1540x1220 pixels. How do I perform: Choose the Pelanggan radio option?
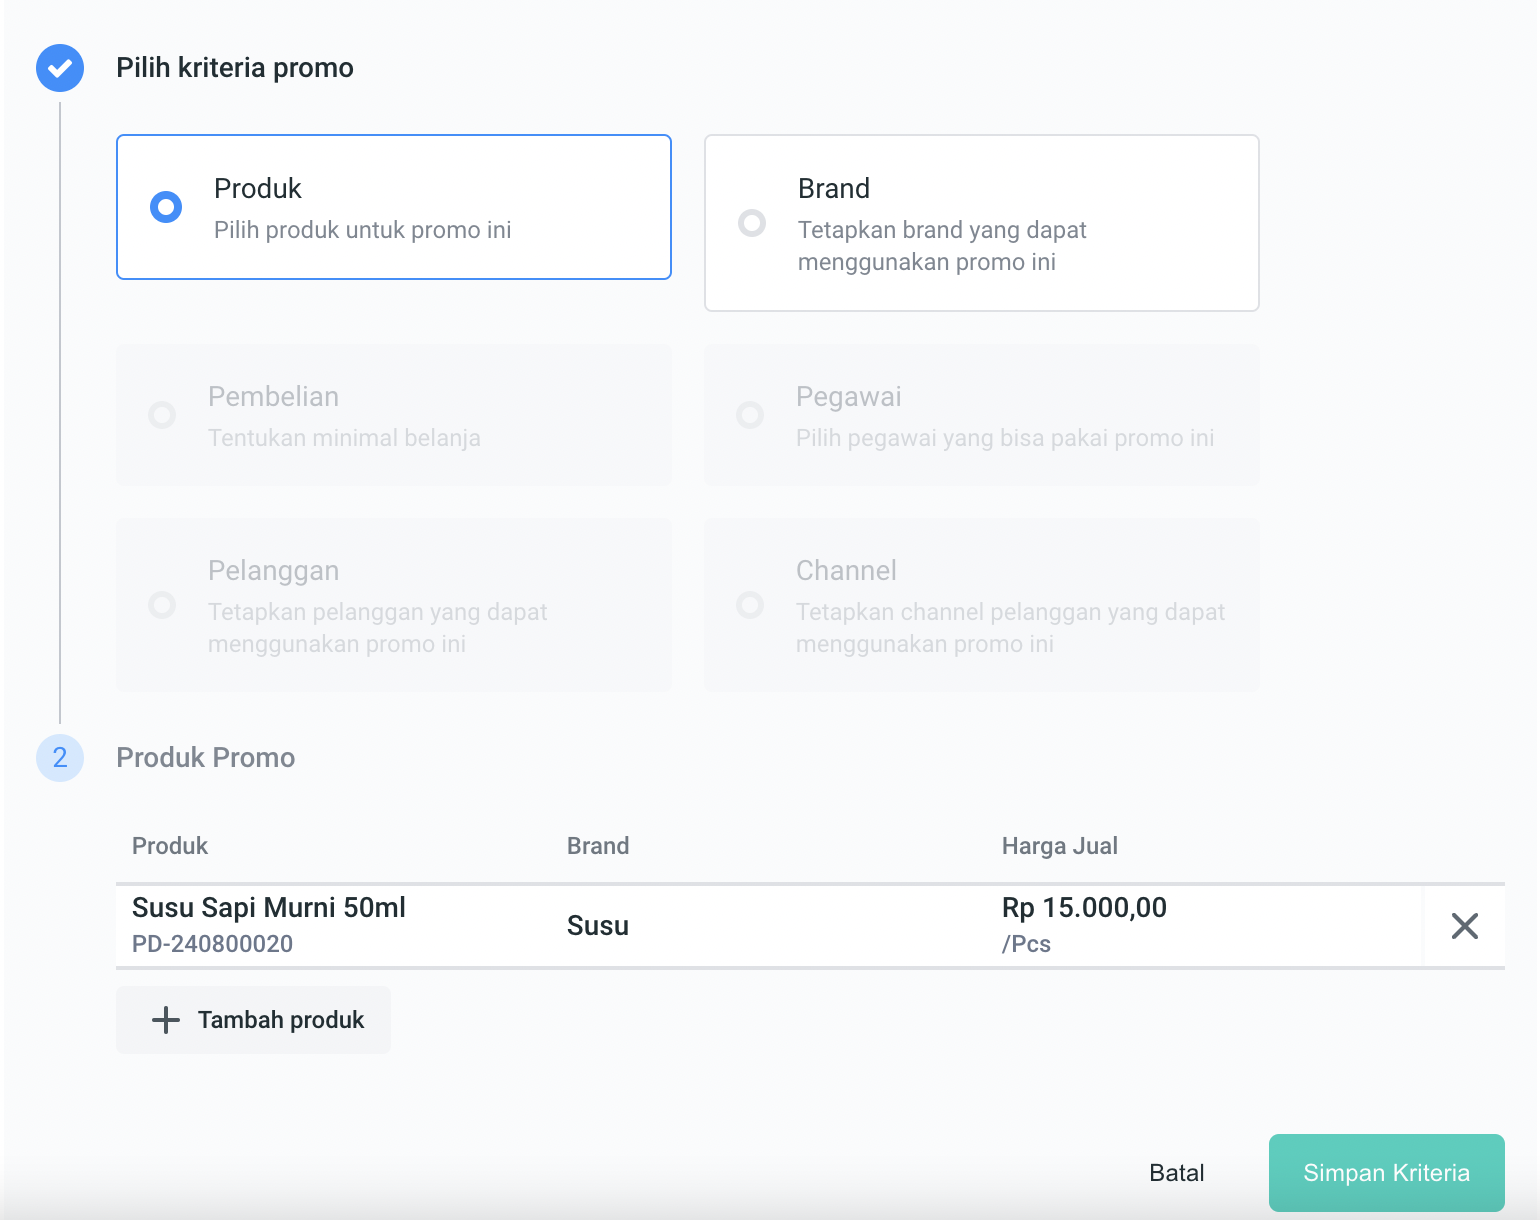coord(162,605)
